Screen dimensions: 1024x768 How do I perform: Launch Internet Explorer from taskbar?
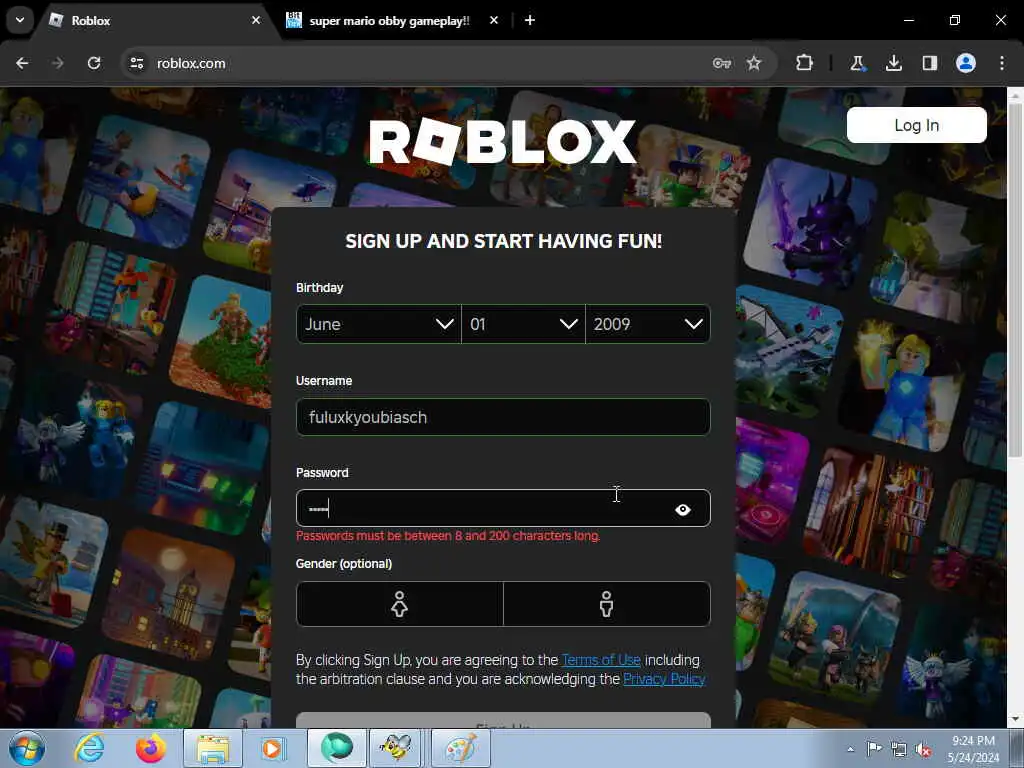point(89,748)
